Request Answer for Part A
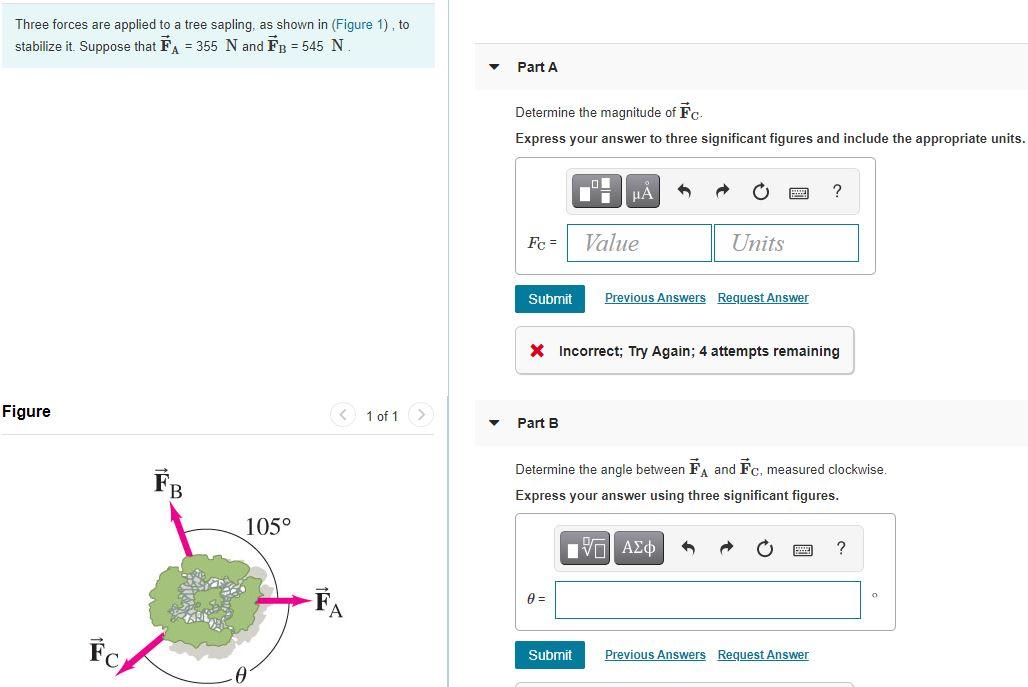1028x687 pixels. pos(762,297)
